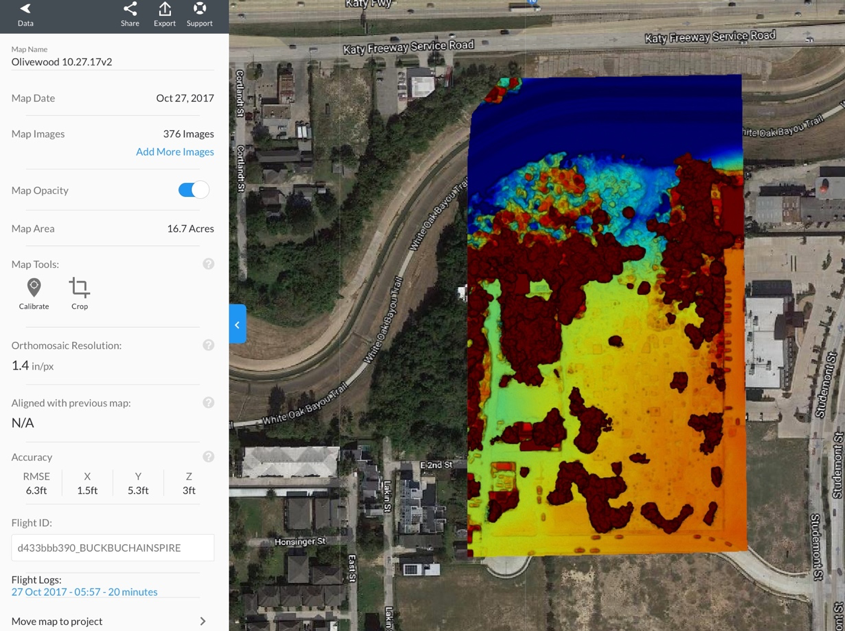Show help for Accuracy
The image size is (845, 631).
point(209,457)
